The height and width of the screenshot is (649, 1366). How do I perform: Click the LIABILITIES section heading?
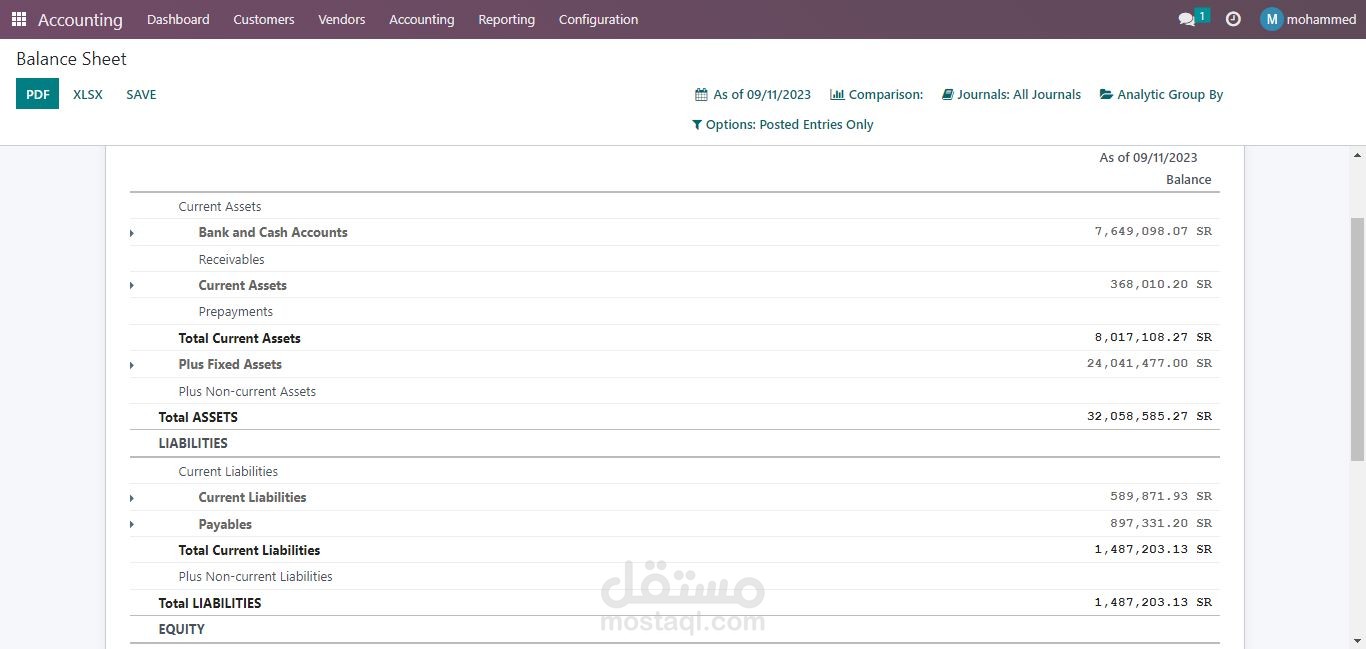point(193,443)
